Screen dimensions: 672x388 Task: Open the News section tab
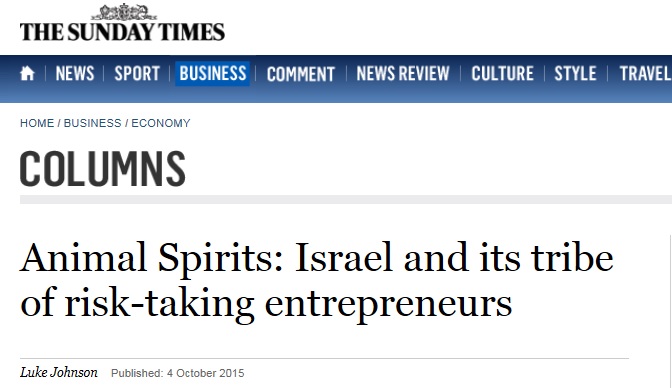[75, 73]
